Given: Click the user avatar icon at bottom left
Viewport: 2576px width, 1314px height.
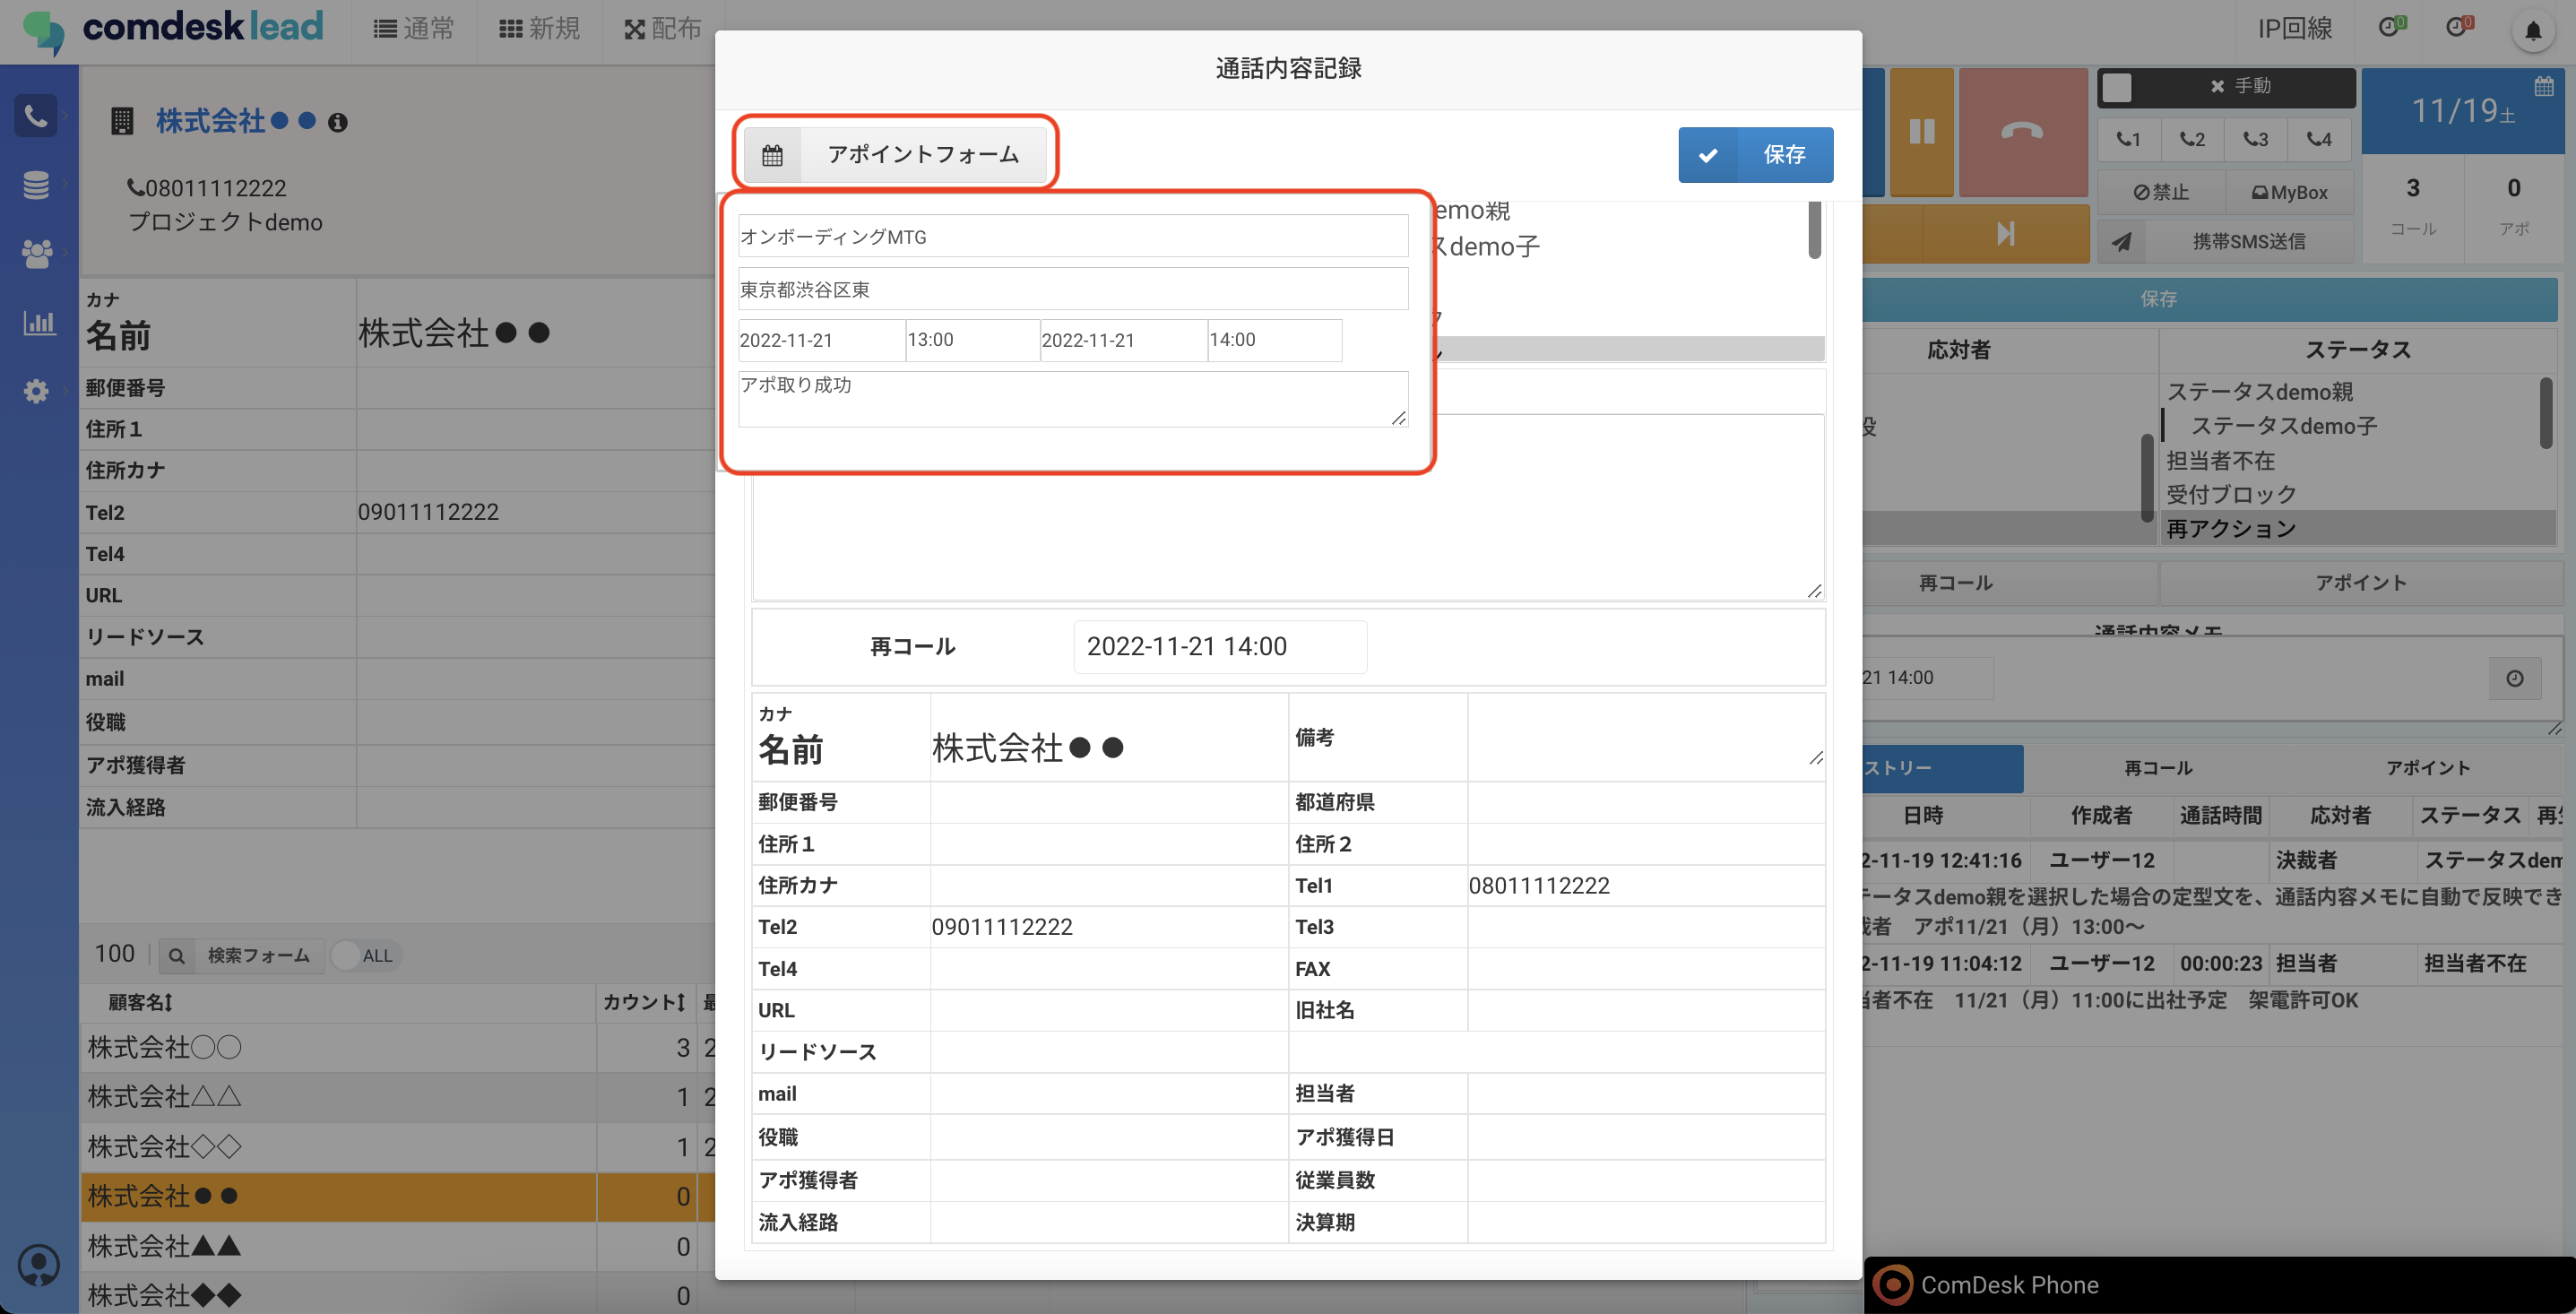Looking at the screenshot, I should pyautogui.click(x=39, y=1265).
